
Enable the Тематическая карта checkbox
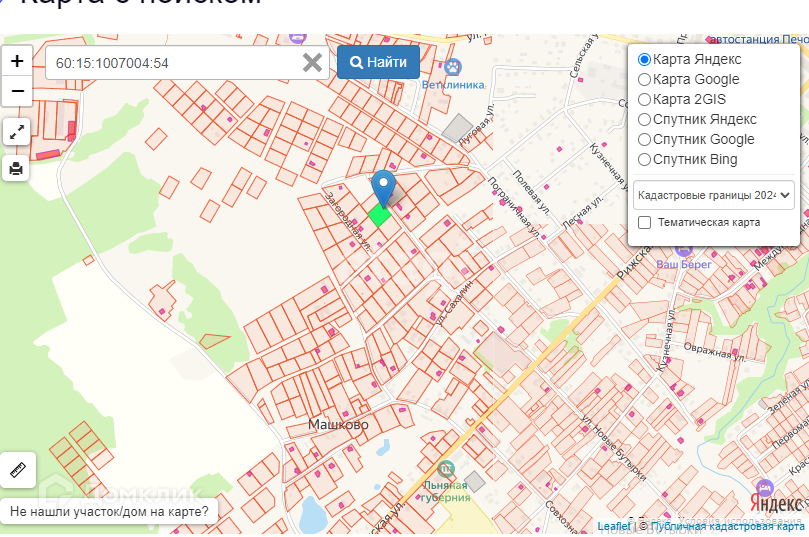click(645, 223)
